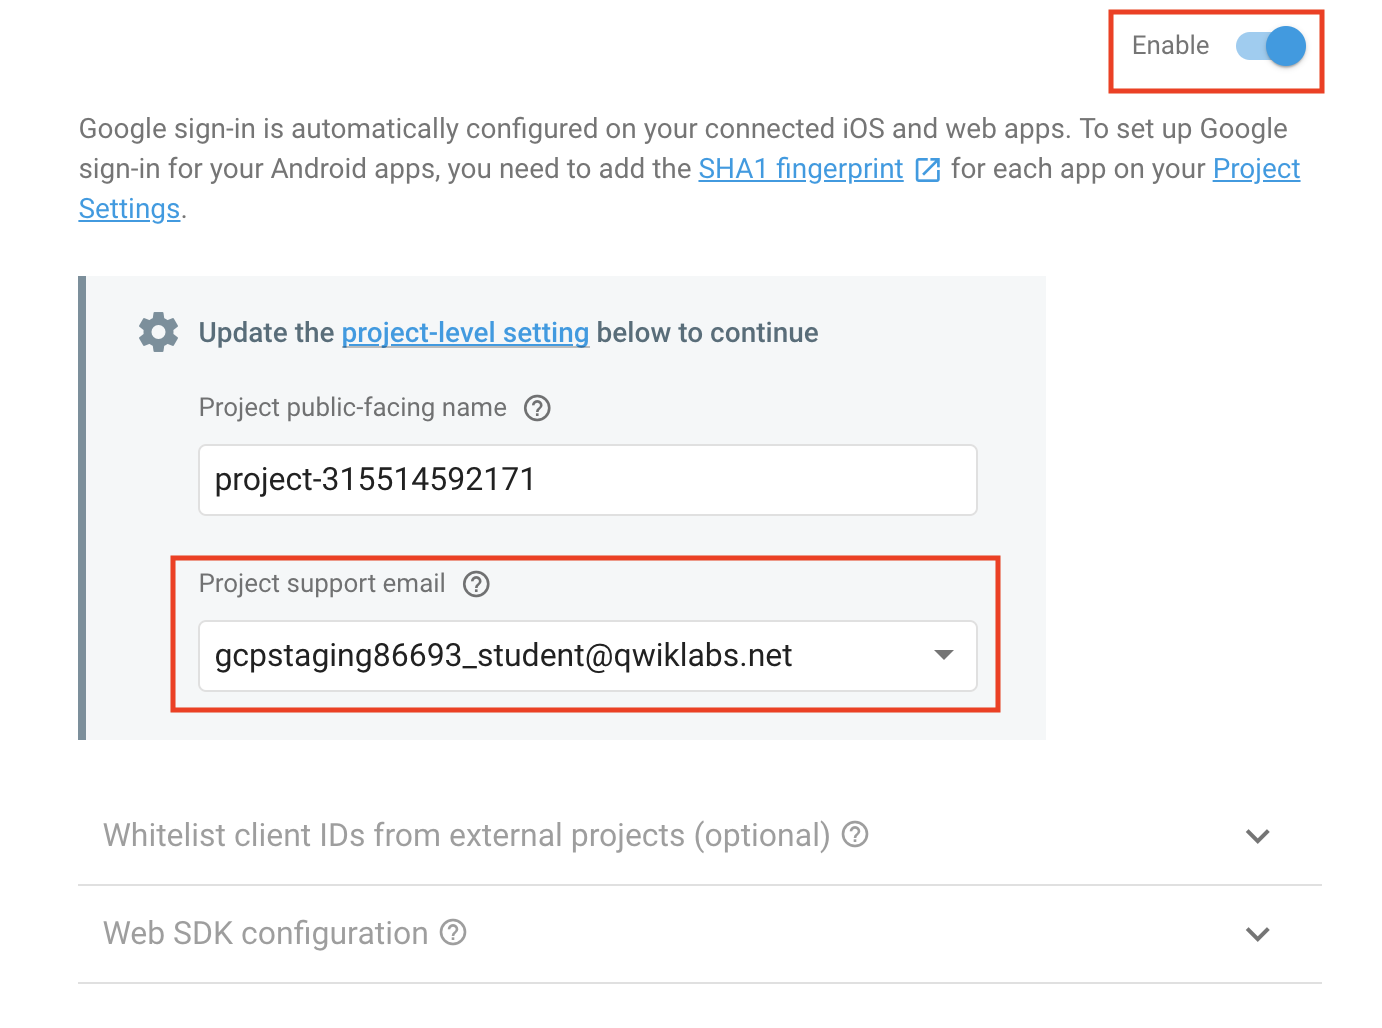Expand Whitelist client IDs from external projects section
The image size is (1382, 1028).
click(x=1258, y=836)
